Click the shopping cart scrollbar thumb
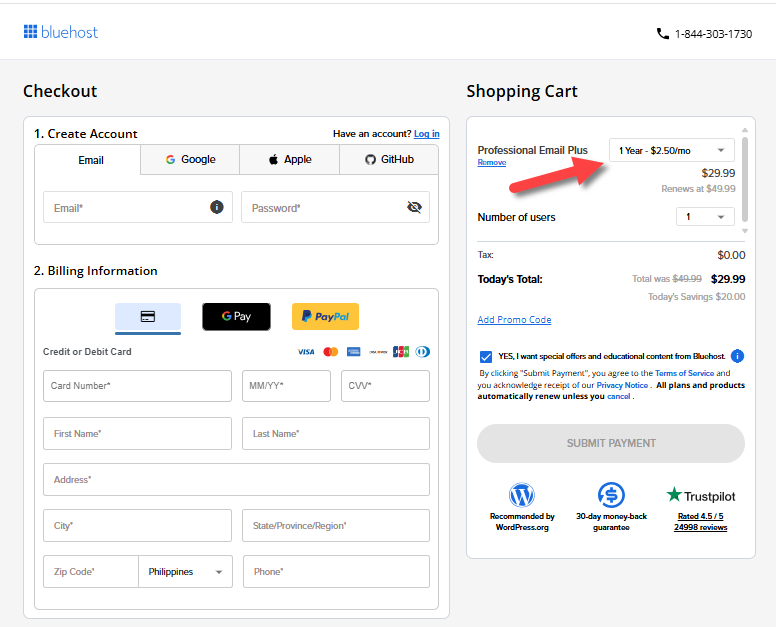The width and height of the screenshot is (776, 627). point(745,179)
